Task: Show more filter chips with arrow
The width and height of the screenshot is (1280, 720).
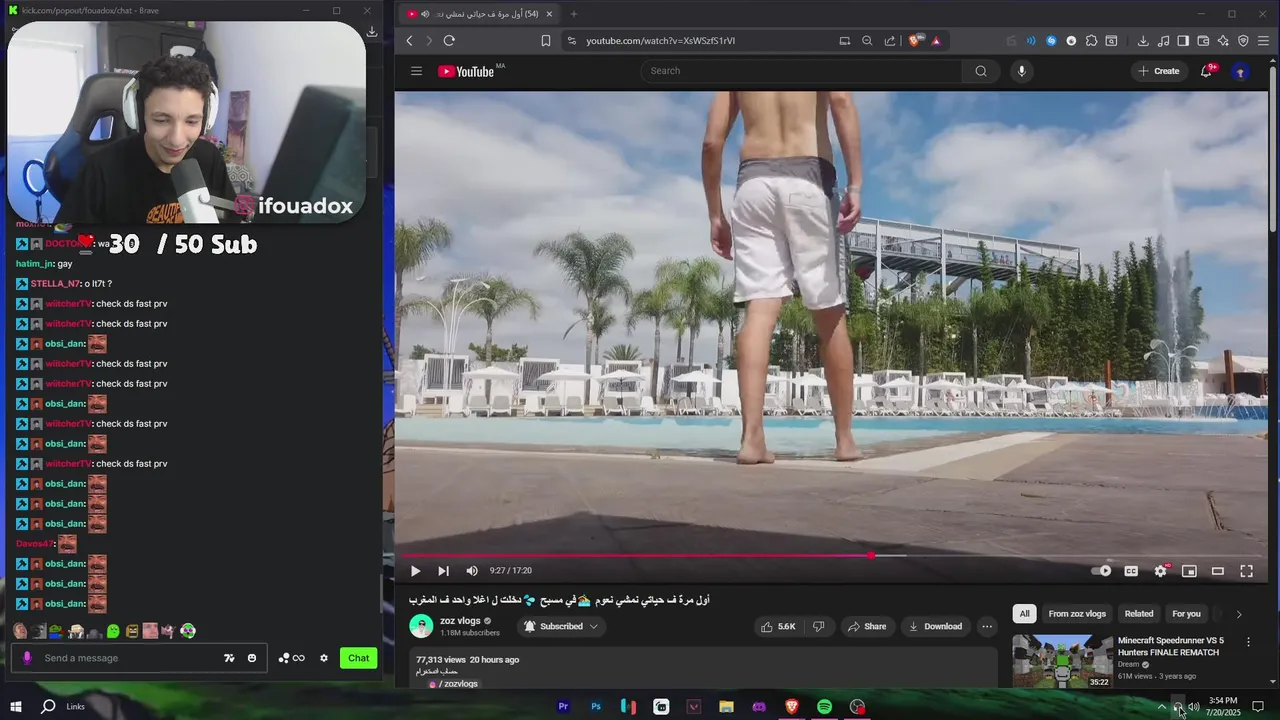Action: click(x=1238, y=614)
